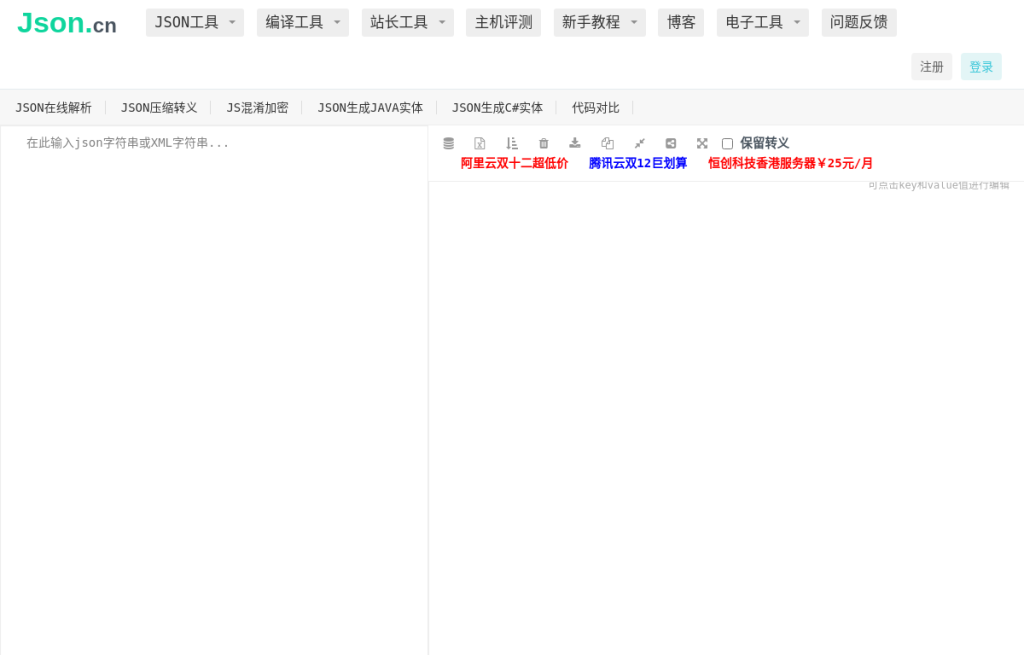Click the sort order icon

tap(512, 143)
